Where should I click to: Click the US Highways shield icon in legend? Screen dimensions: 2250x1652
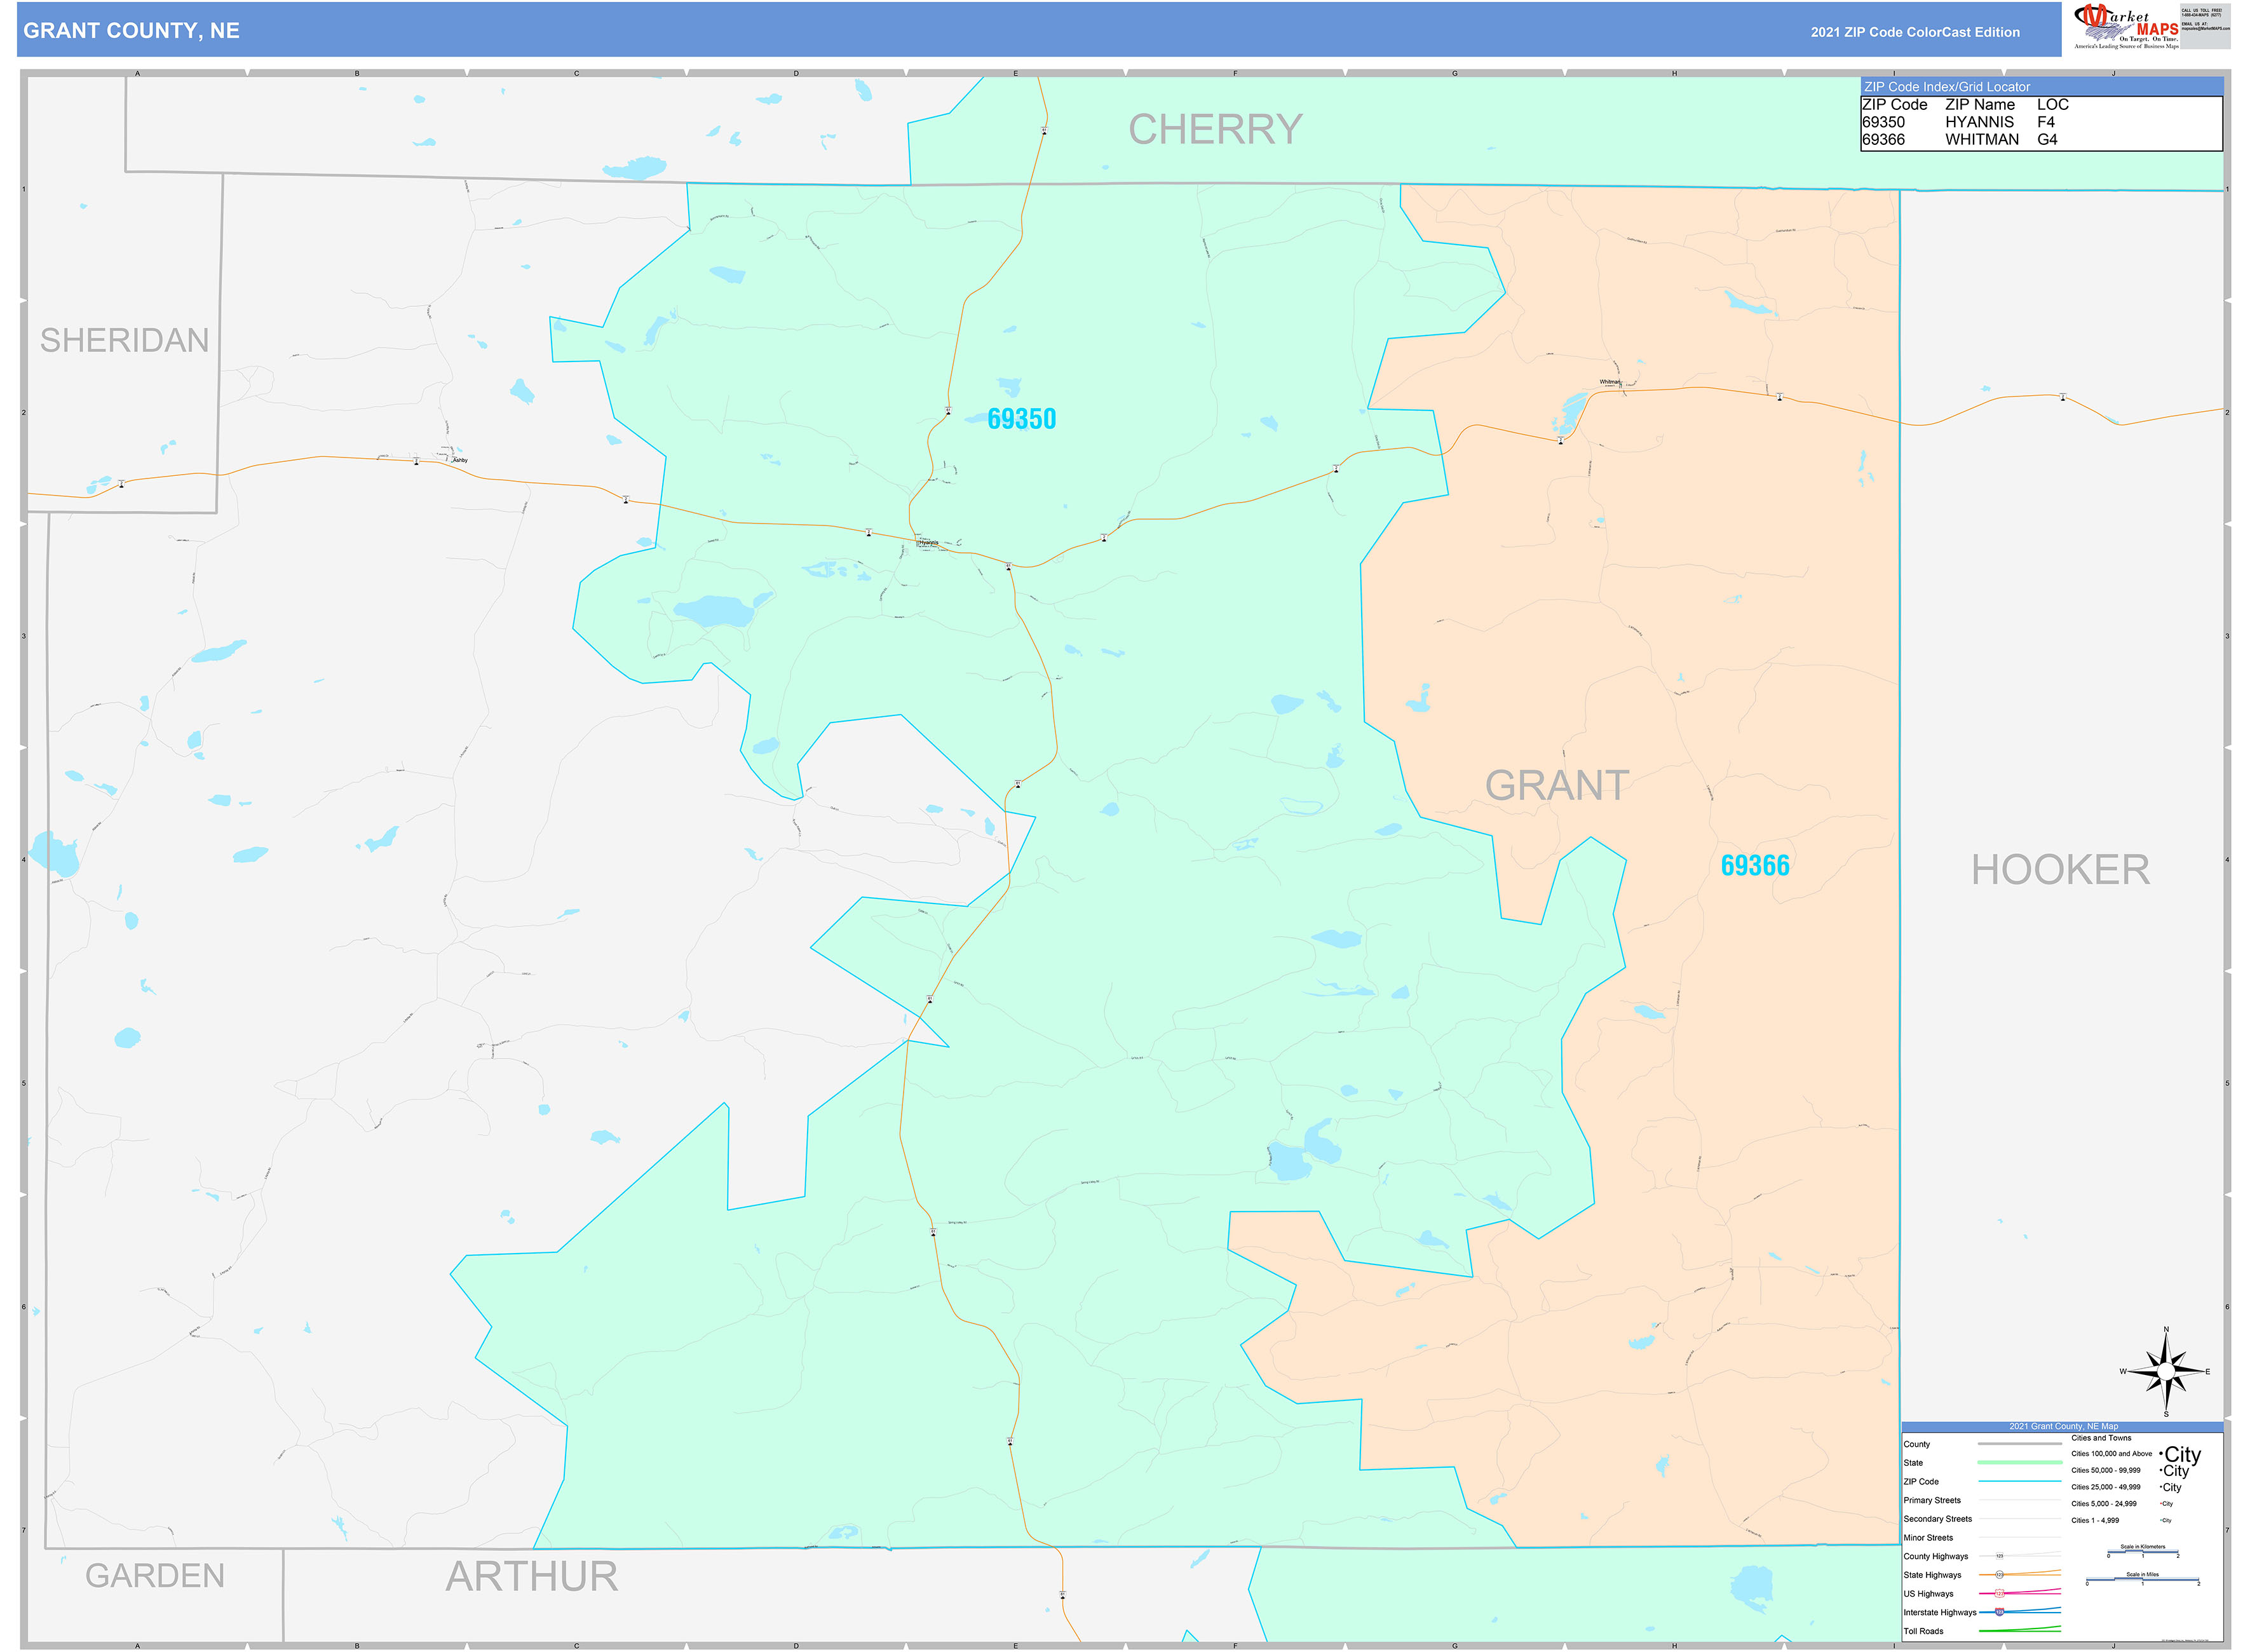[1999, 1593]
